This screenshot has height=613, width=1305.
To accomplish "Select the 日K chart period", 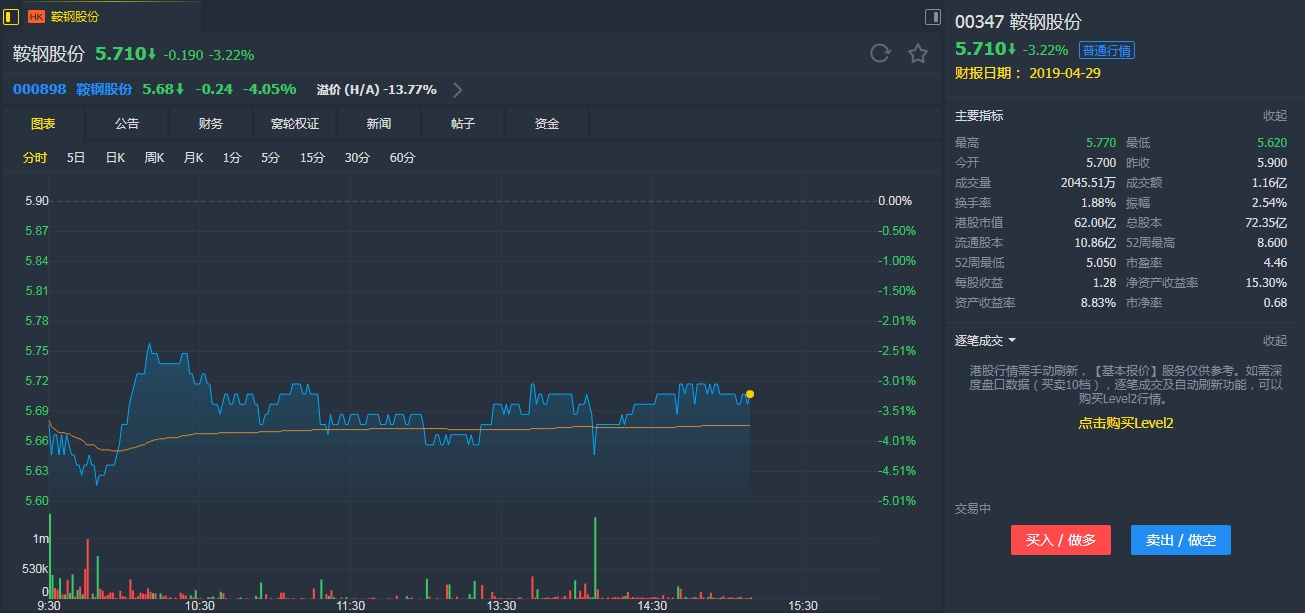I will (115, 158).
